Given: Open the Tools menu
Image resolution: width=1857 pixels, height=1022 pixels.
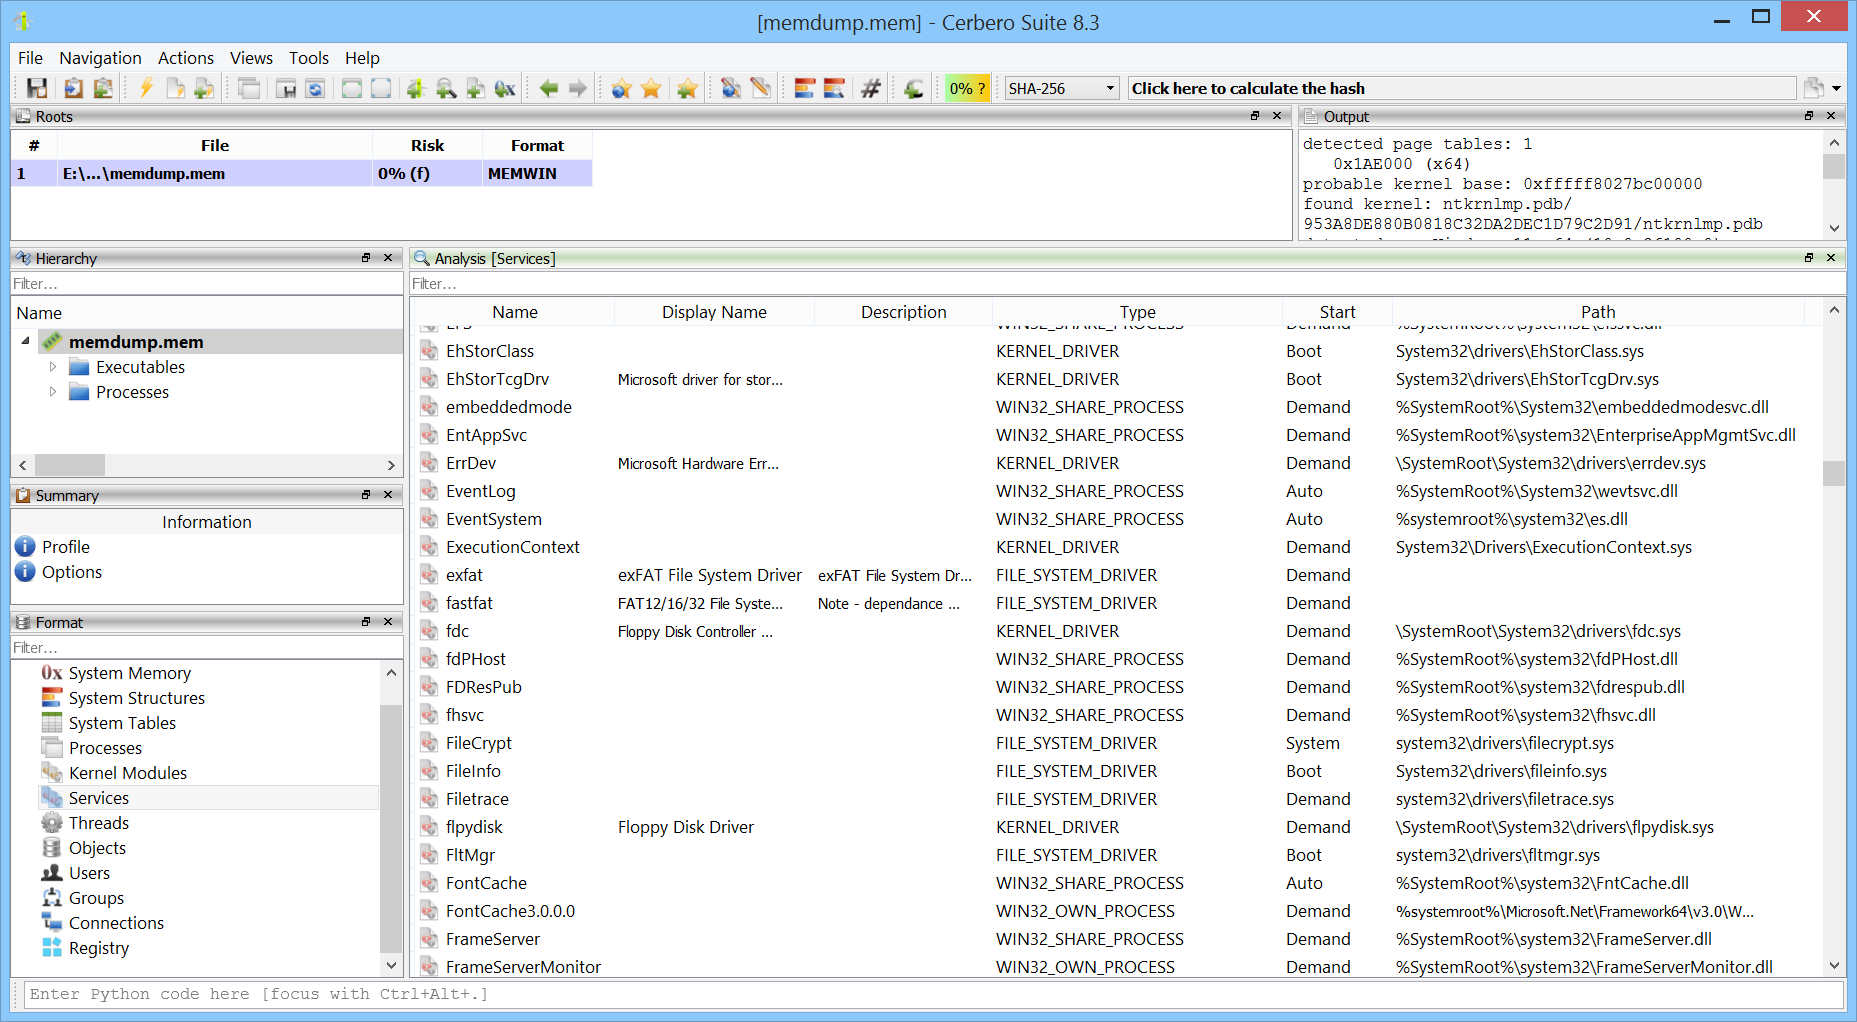Looking at the screenshot, I should pyautogui.click(x=309, y=58).
